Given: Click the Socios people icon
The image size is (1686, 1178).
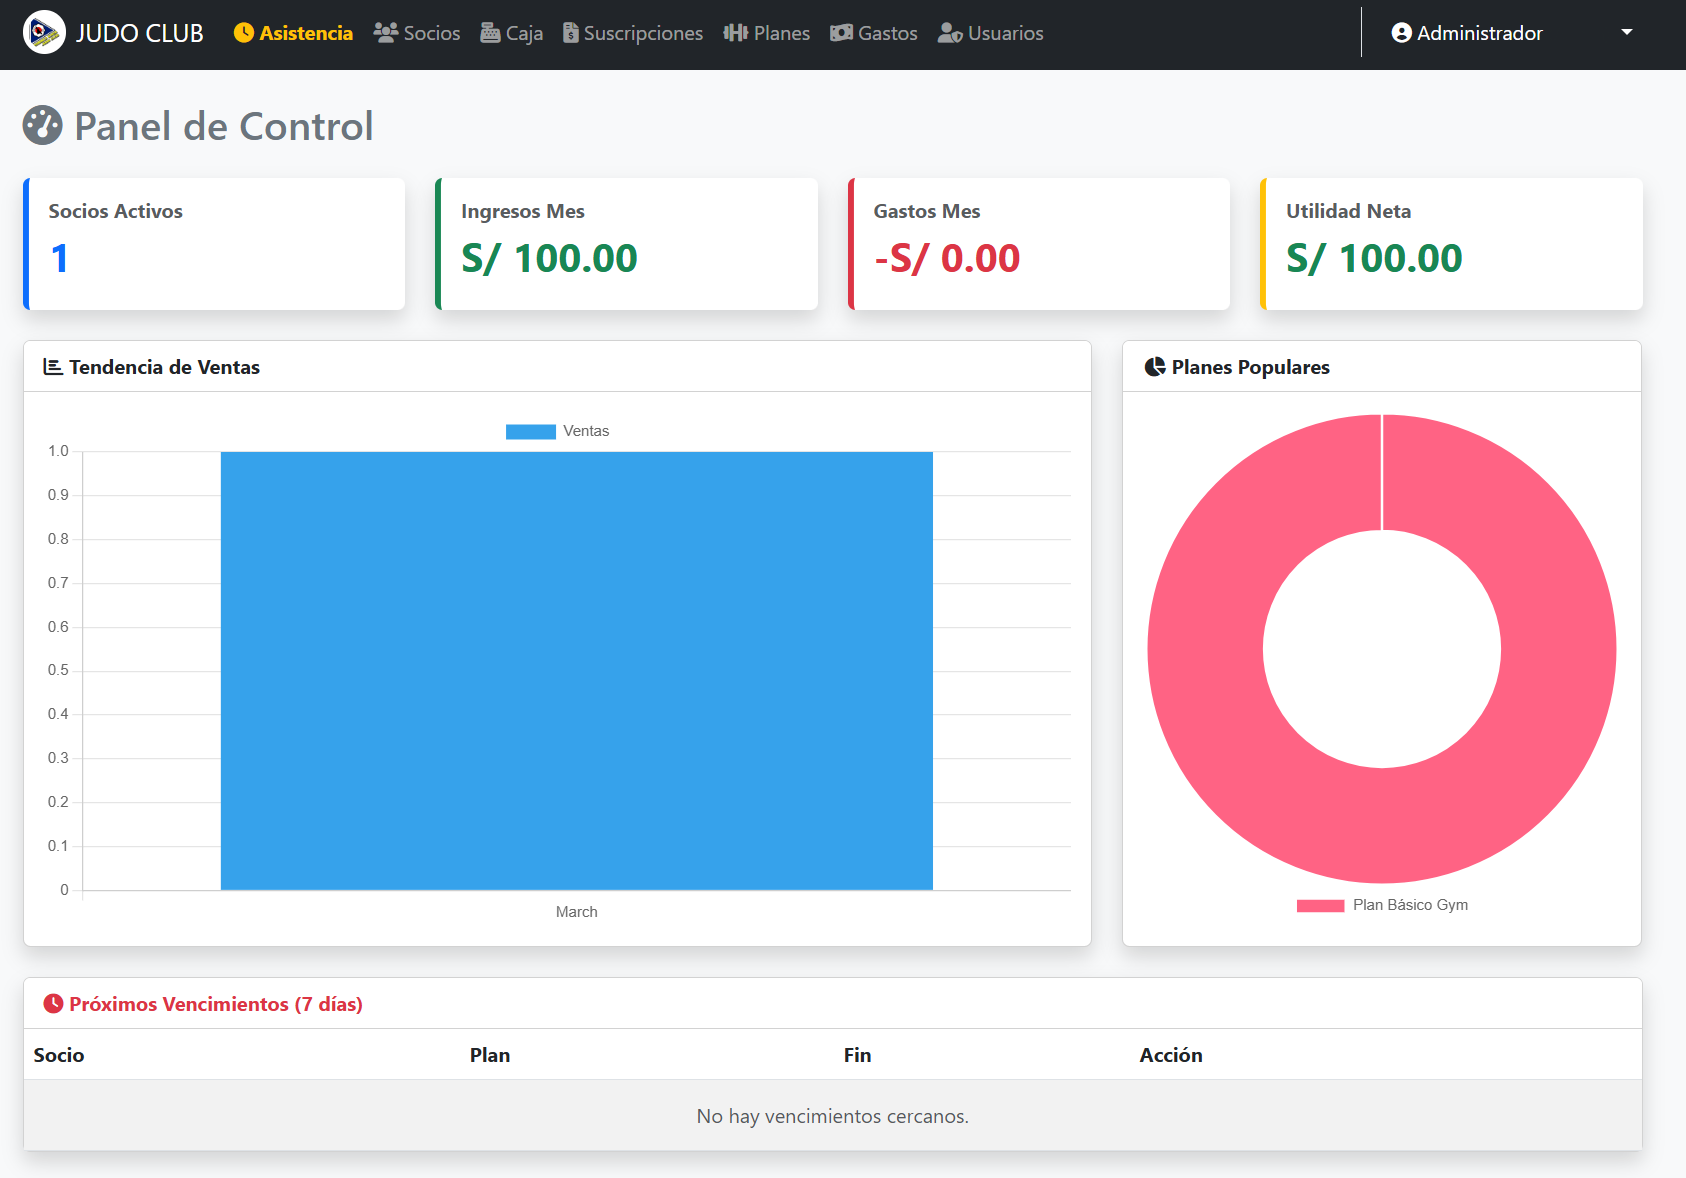Looking at the screenshot, I should coord(386,33).
